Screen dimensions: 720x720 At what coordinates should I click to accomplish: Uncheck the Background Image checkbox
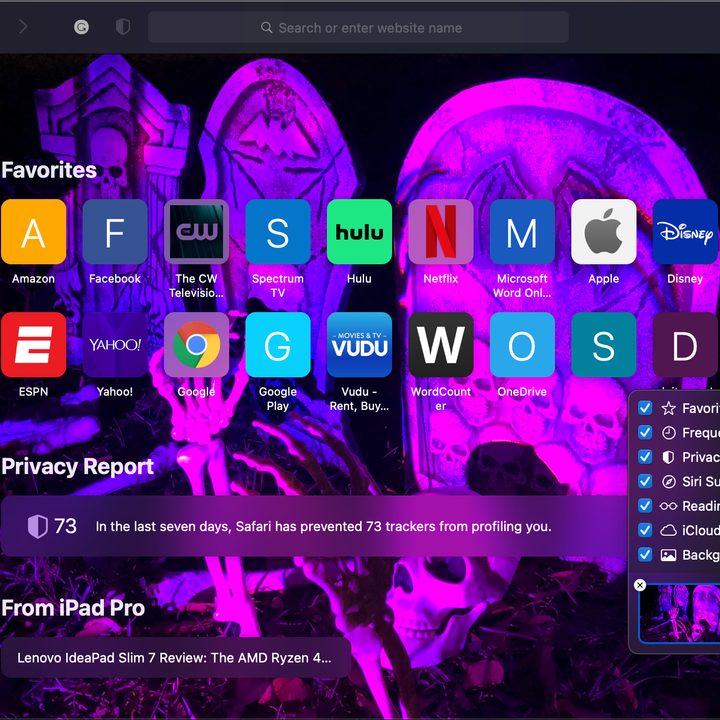pyautogui.click(x=645, y=554)
